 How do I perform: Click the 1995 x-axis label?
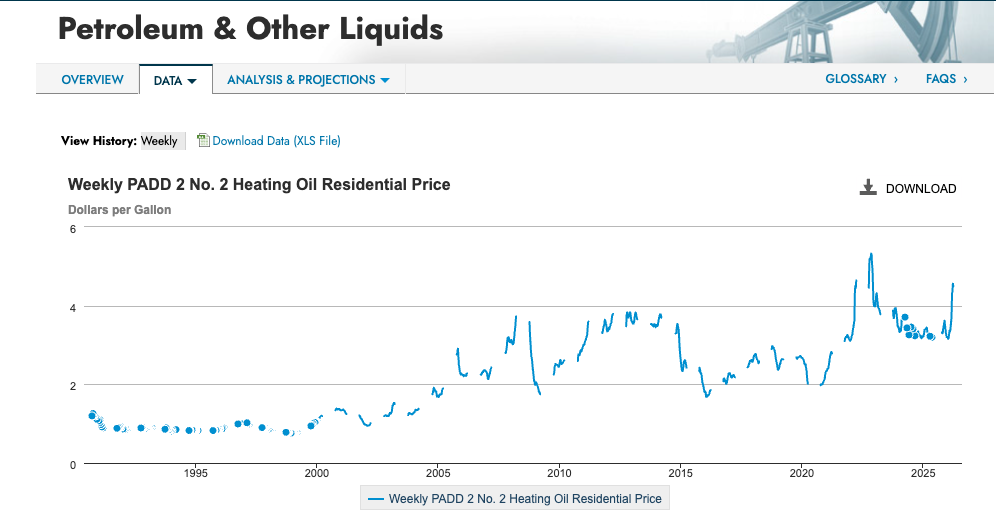196,473
